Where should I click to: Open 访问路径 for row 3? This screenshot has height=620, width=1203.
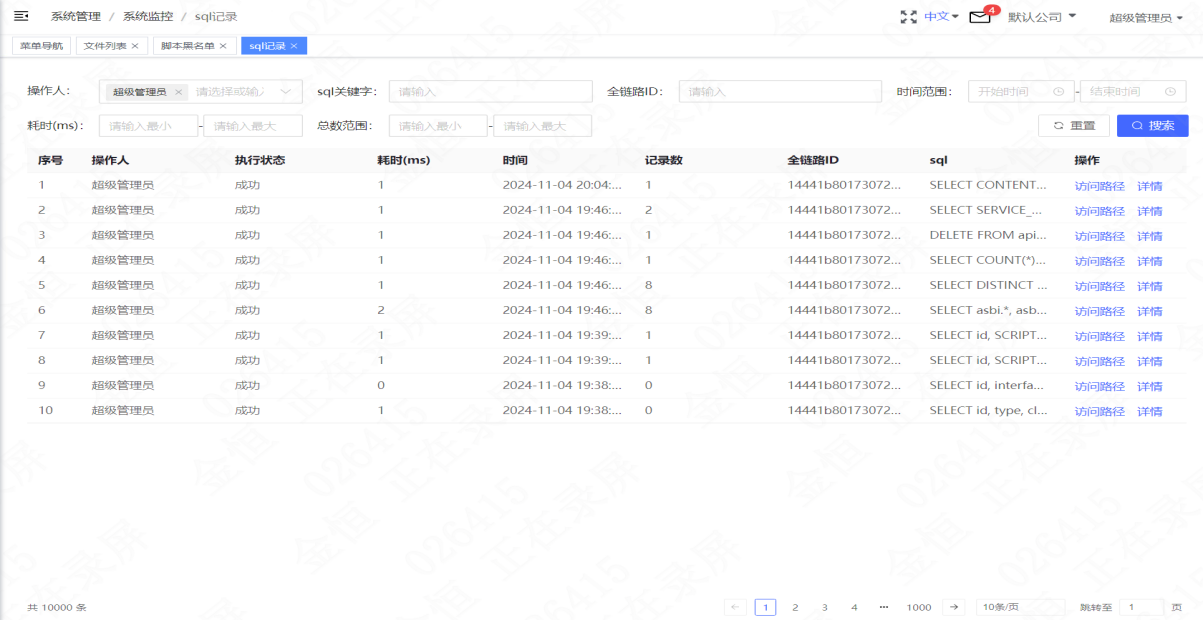1099,236
